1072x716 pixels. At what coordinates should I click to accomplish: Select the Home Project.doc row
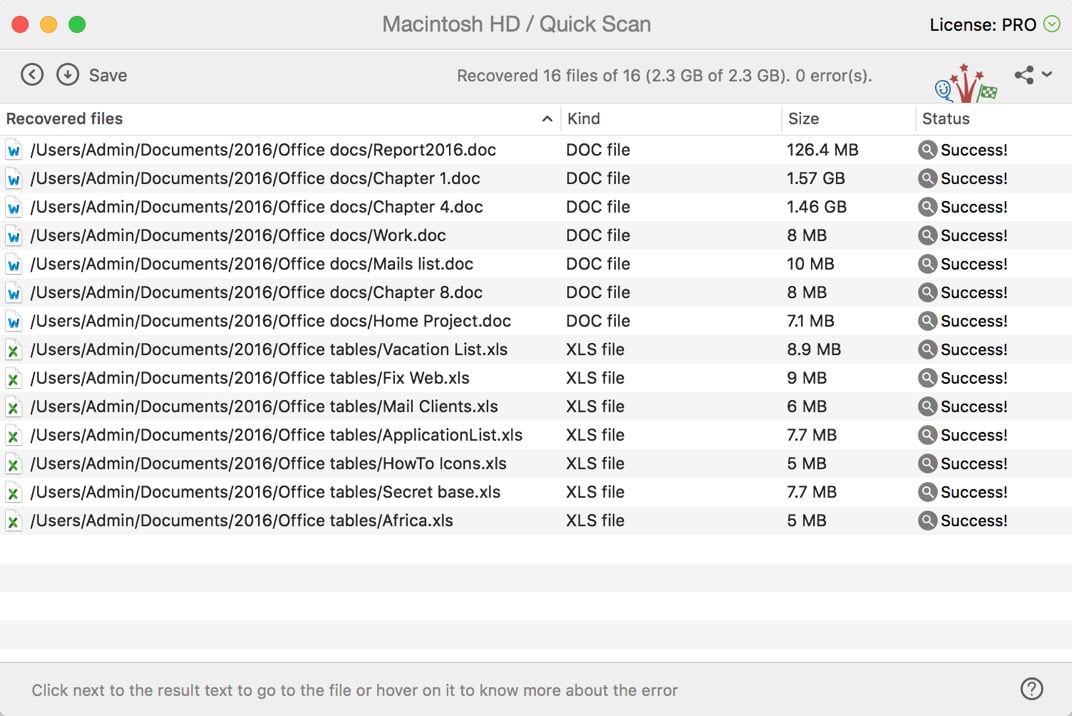(536, 321)
